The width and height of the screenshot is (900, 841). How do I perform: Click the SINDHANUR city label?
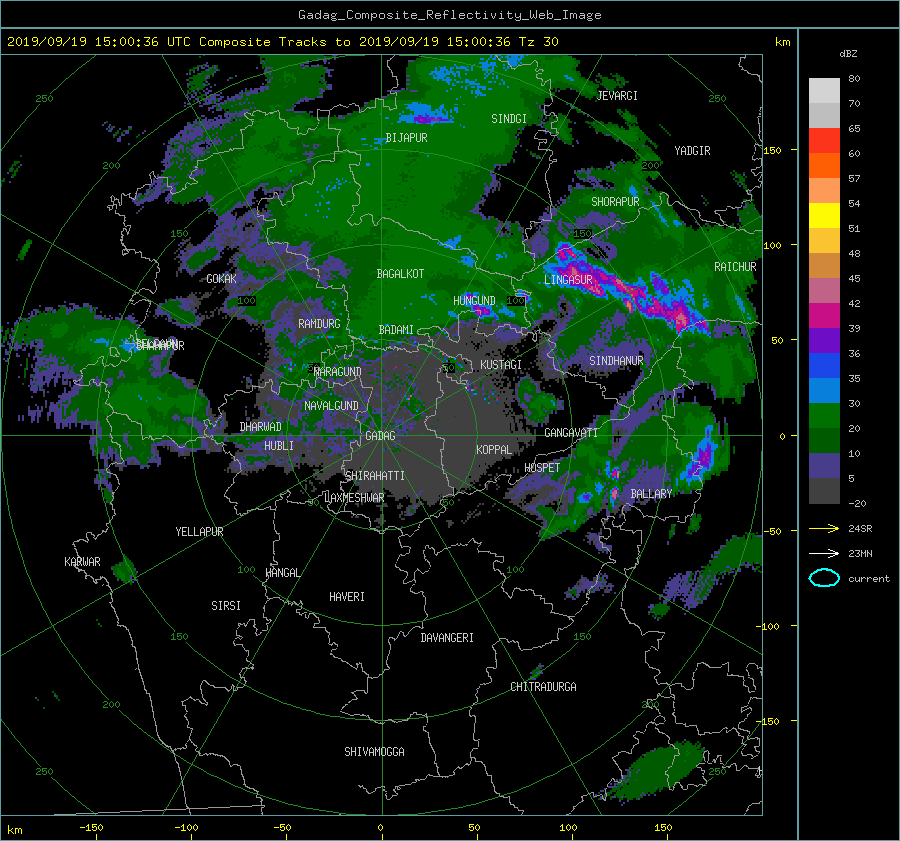point(616,361)
